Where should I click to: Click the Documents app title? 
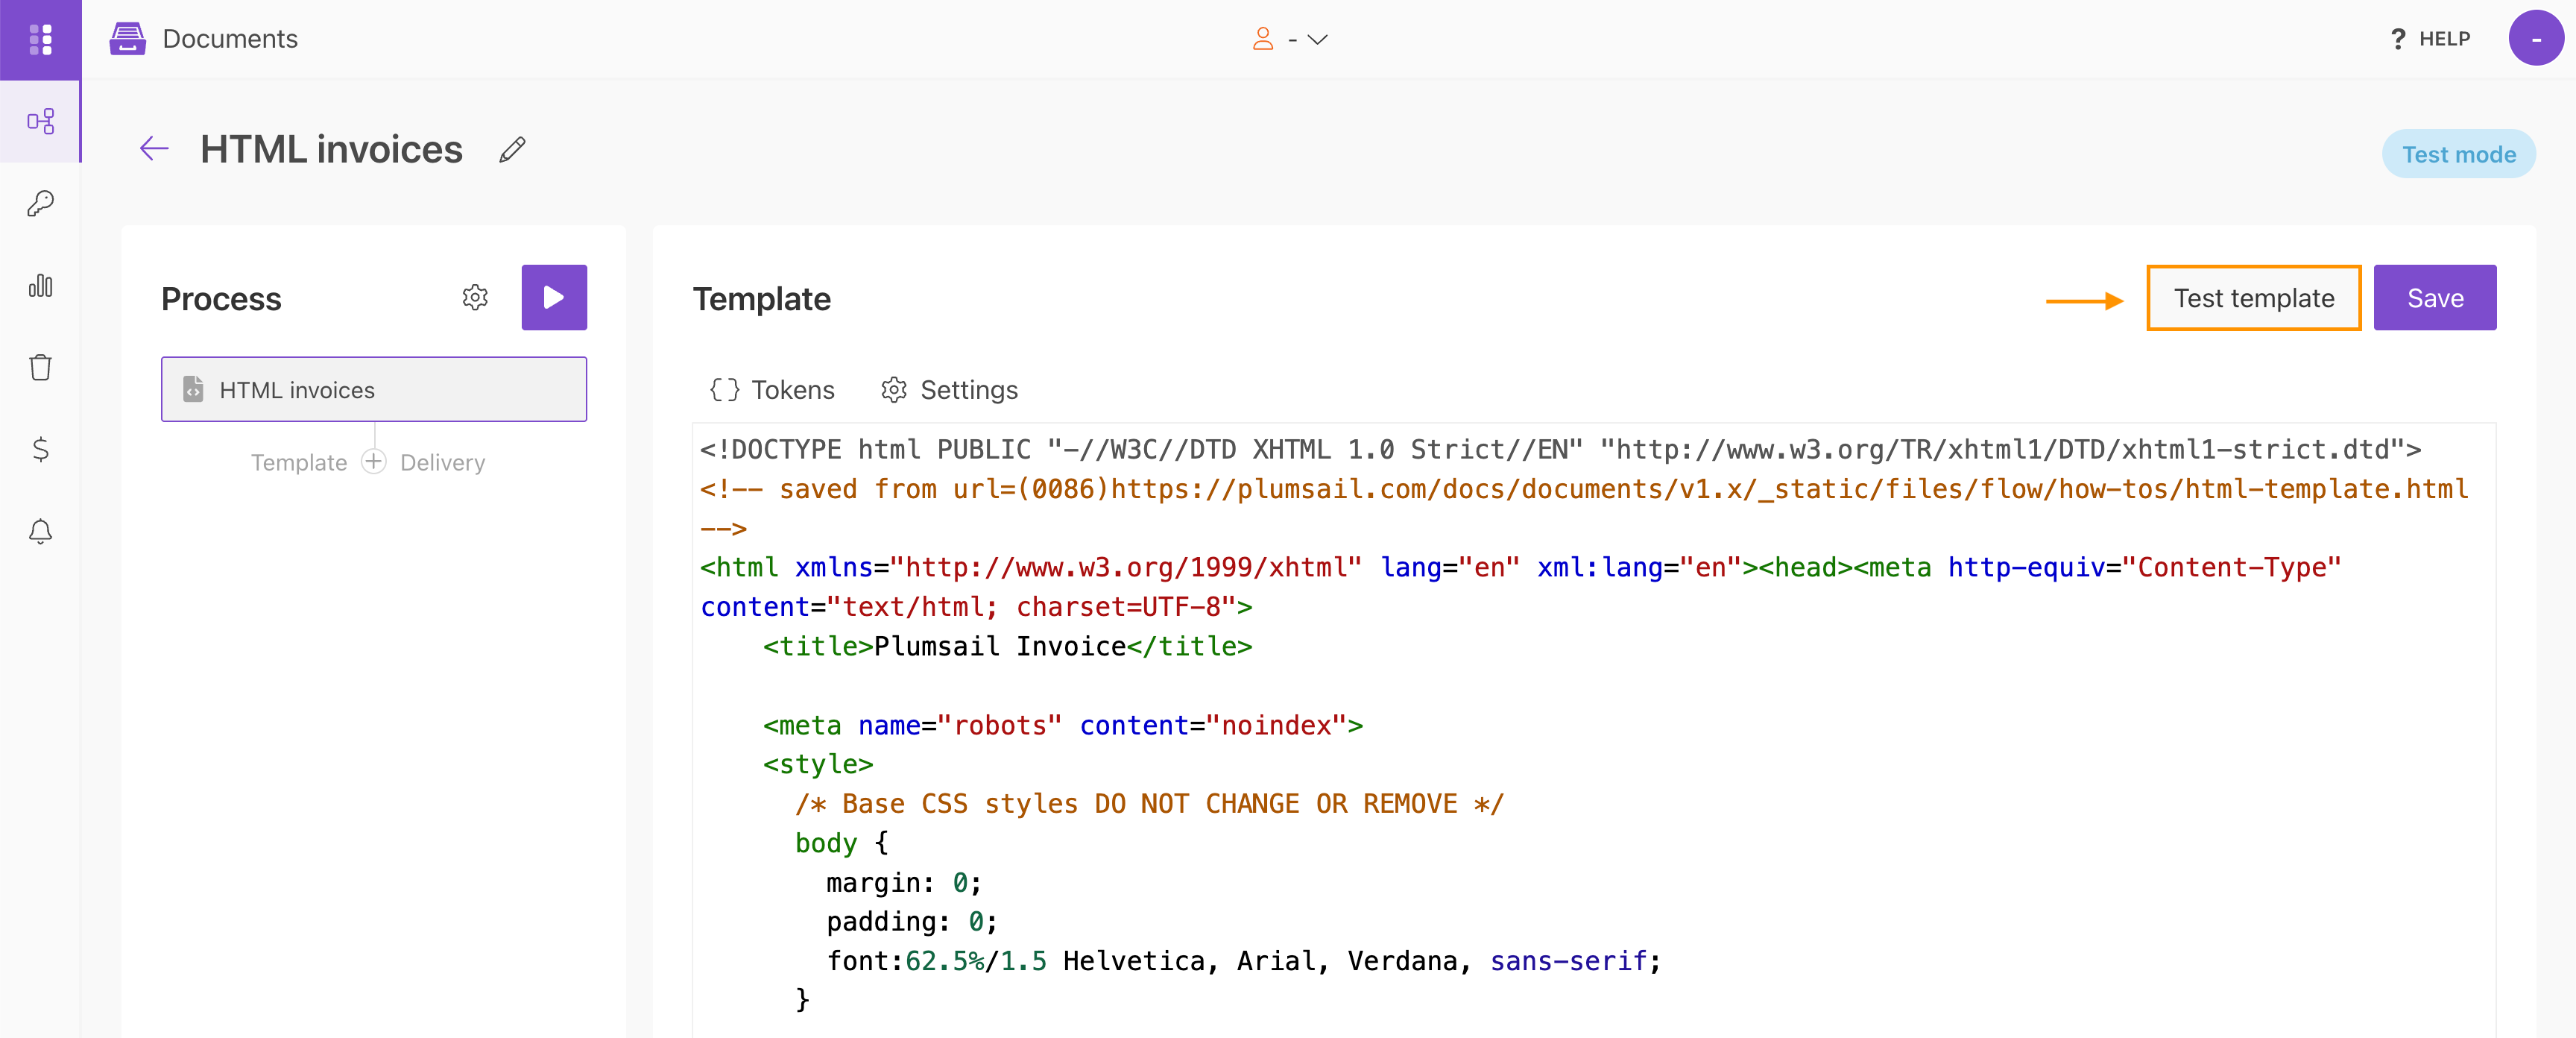click(x=230, y=39)
